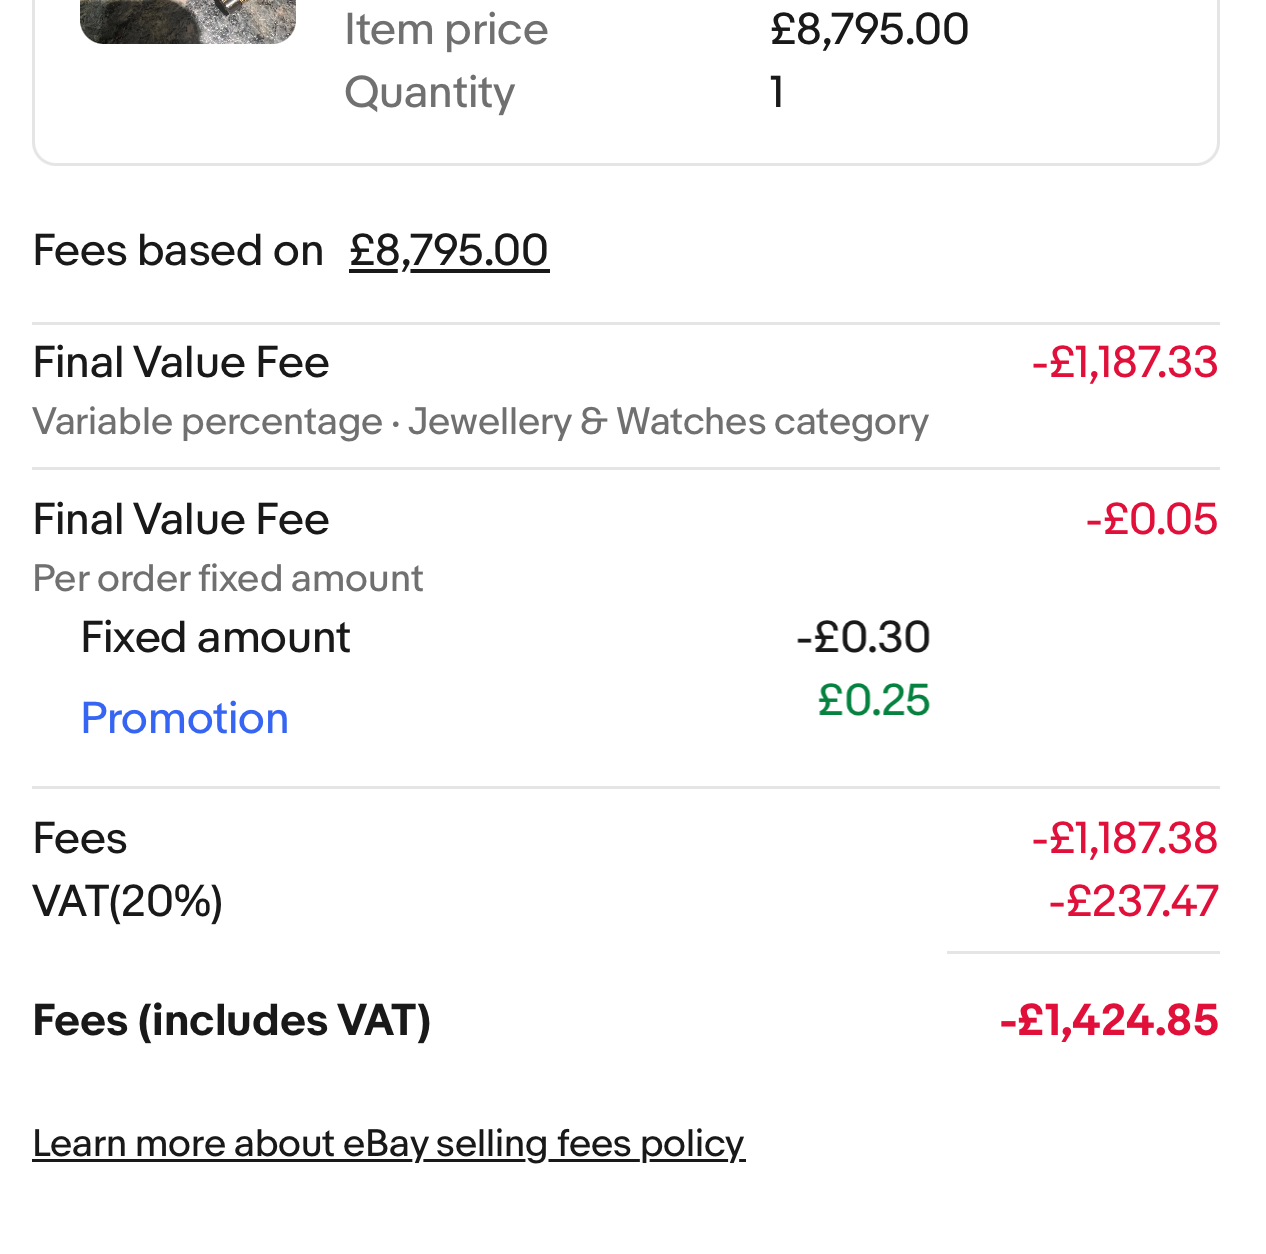Open the Promotion link

pos(185,718)
